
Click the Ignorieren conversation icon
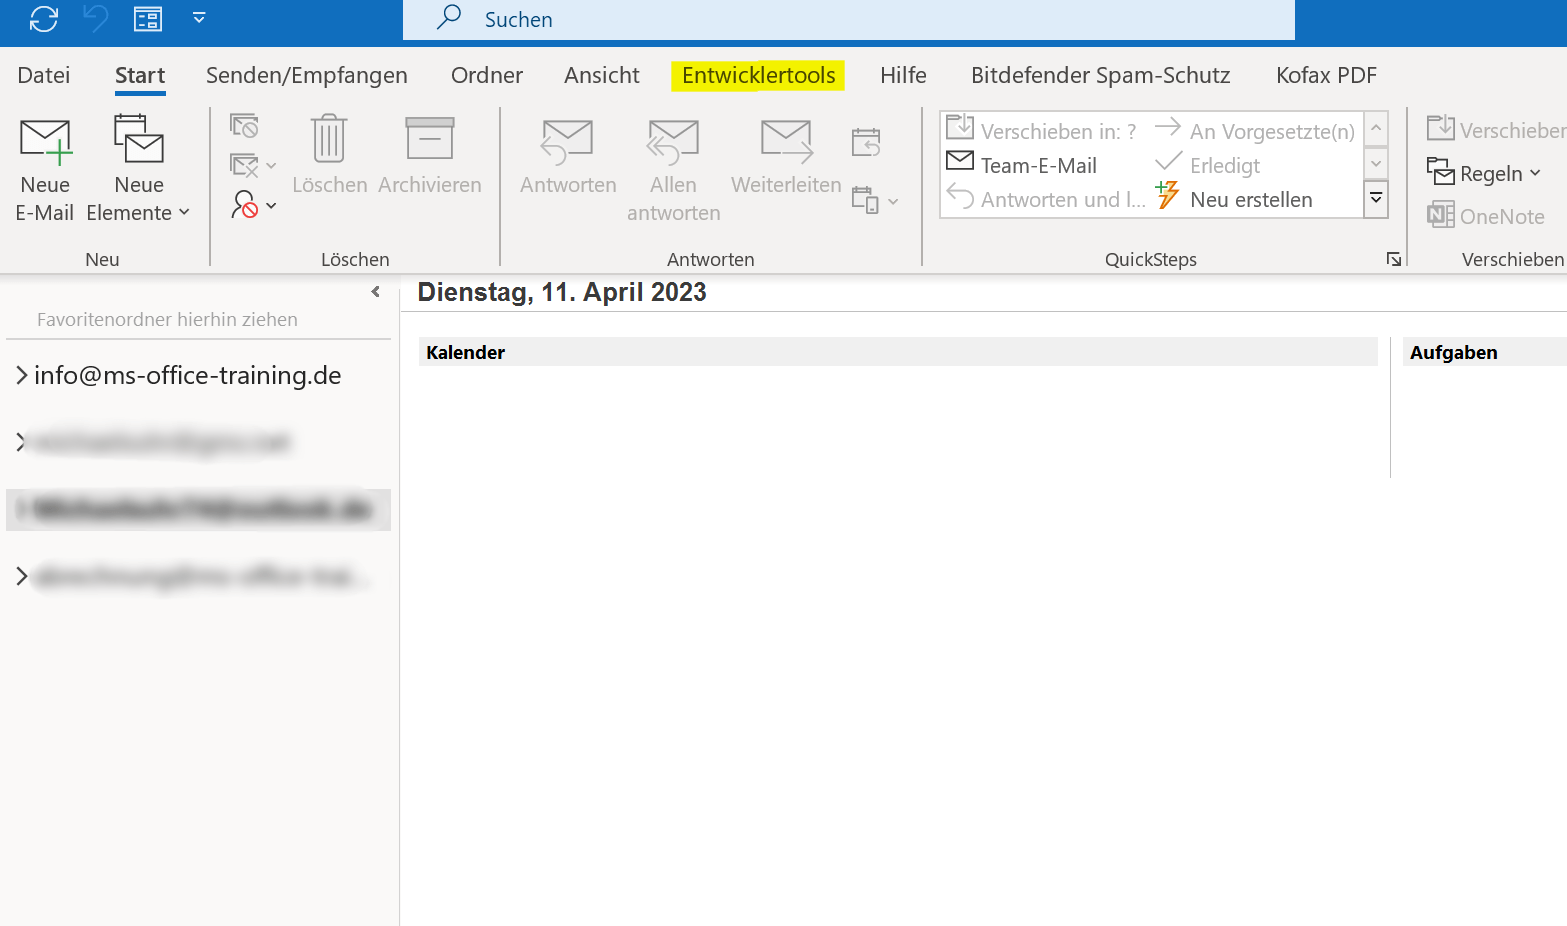coord(244,126)
